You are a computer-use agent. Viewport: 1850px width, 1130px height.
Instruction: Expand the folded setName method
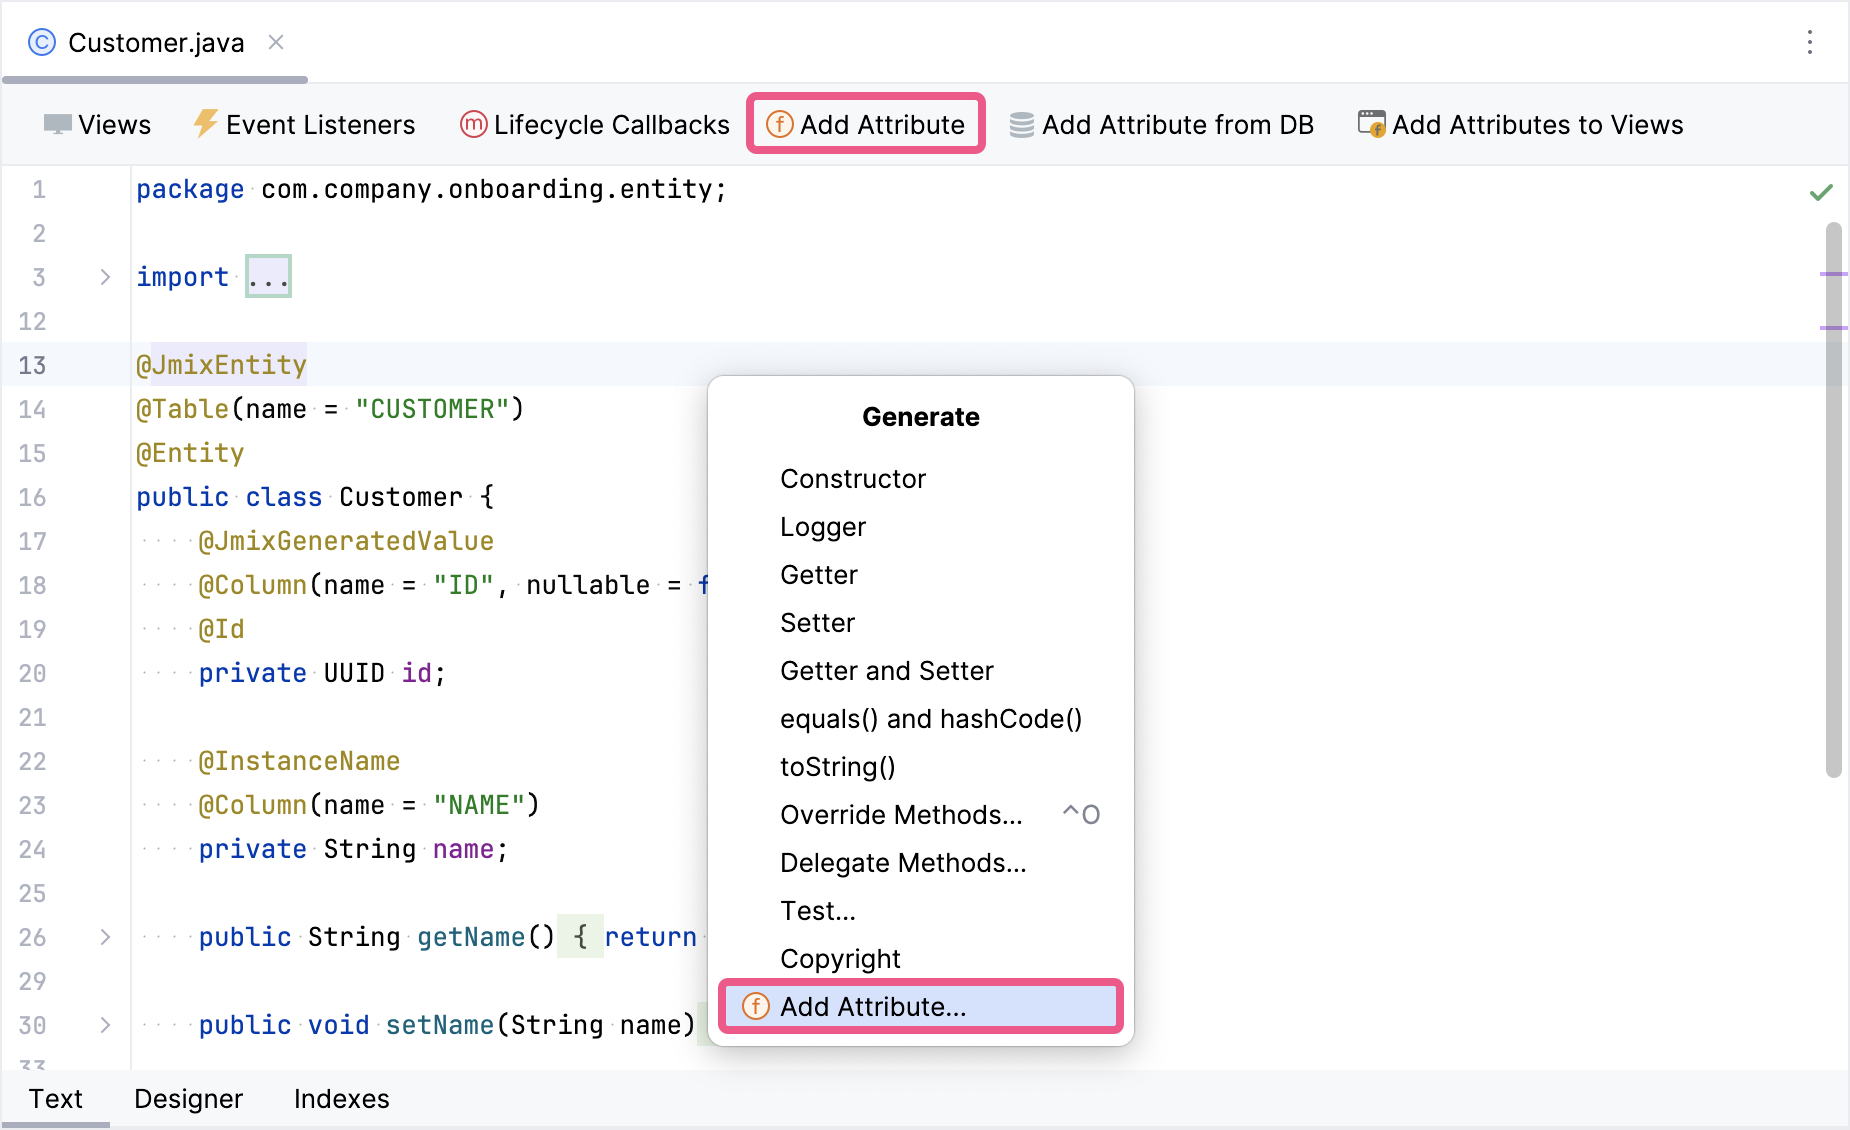tap(105, 1025)
